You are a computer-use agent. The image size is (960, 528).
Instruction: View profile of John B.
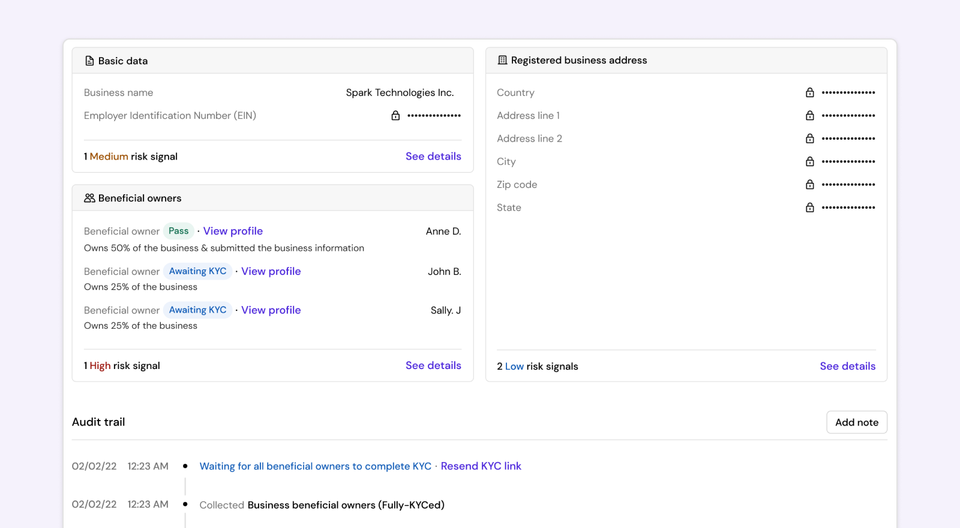click(x=271, y=271)
